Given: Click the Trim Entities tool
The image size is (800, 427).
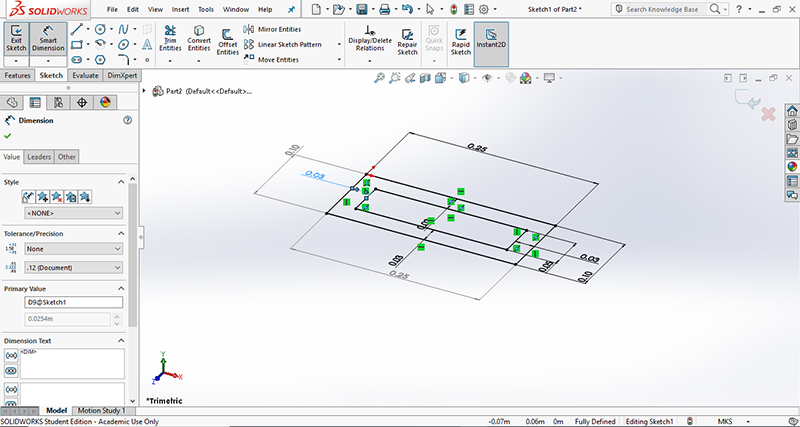Looking at the screenshot, I should pos(170,39).
